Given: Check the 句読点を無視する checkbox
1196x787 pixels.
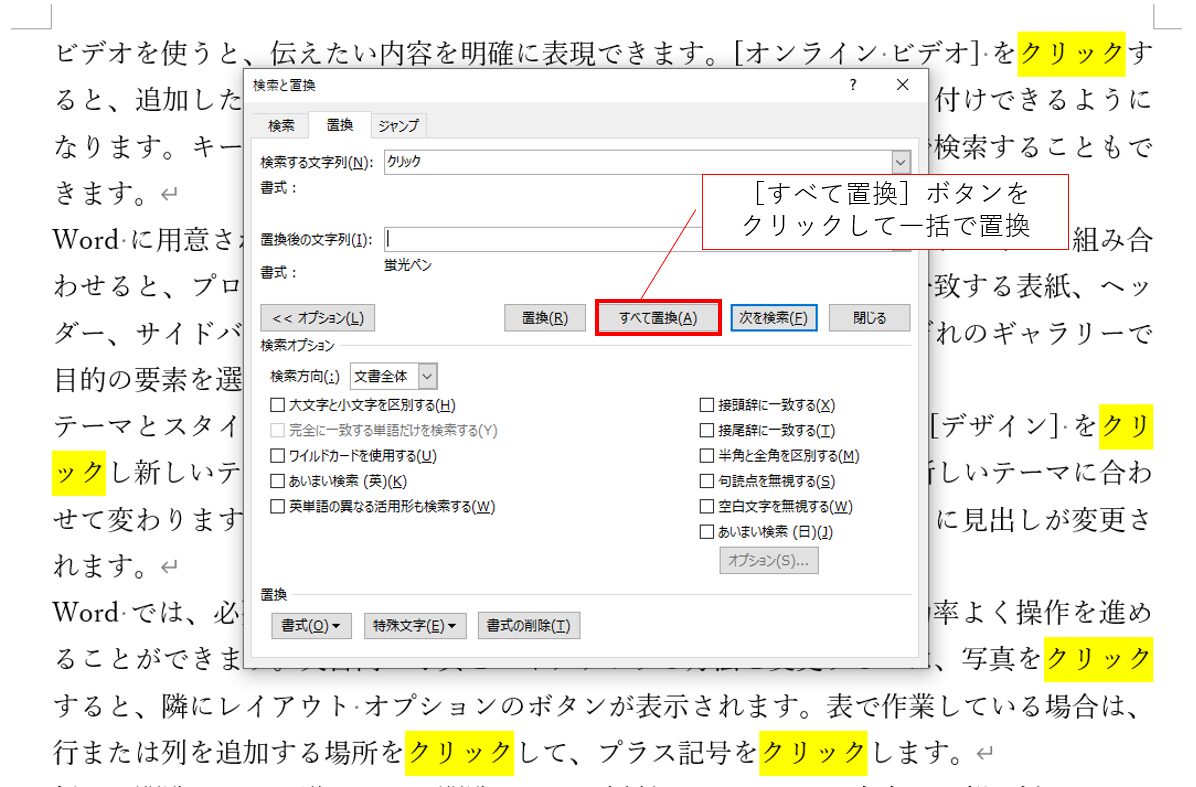Looking at the screenshot, I should (x=707, y=481).
